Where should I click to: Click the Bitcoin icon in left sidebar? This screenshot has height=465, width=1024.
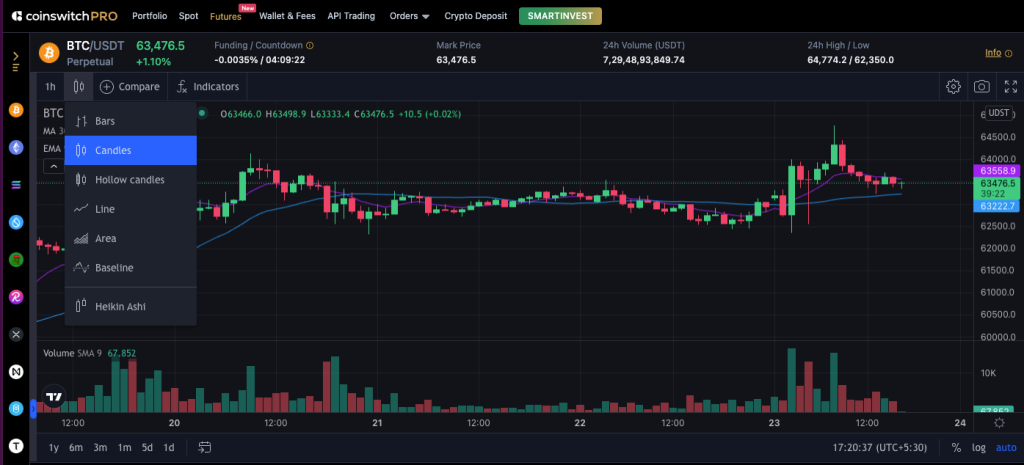16,110
